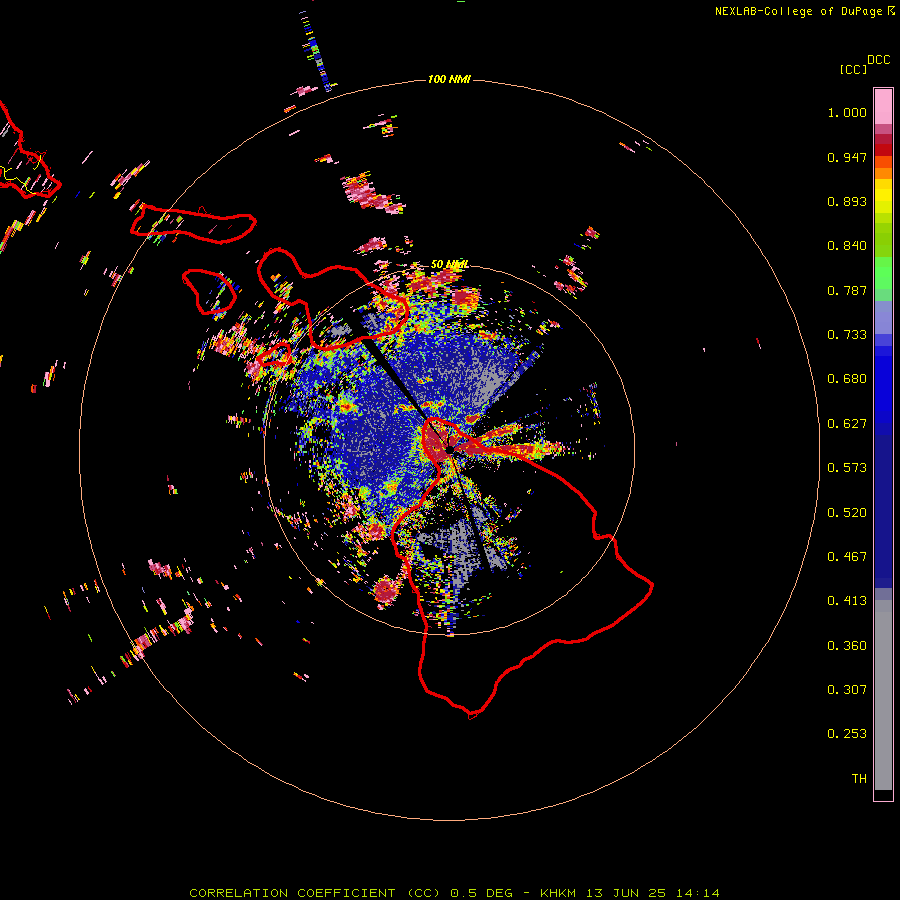
Task: Click the KHKM radar station identifier
Action: pos(558,893)
